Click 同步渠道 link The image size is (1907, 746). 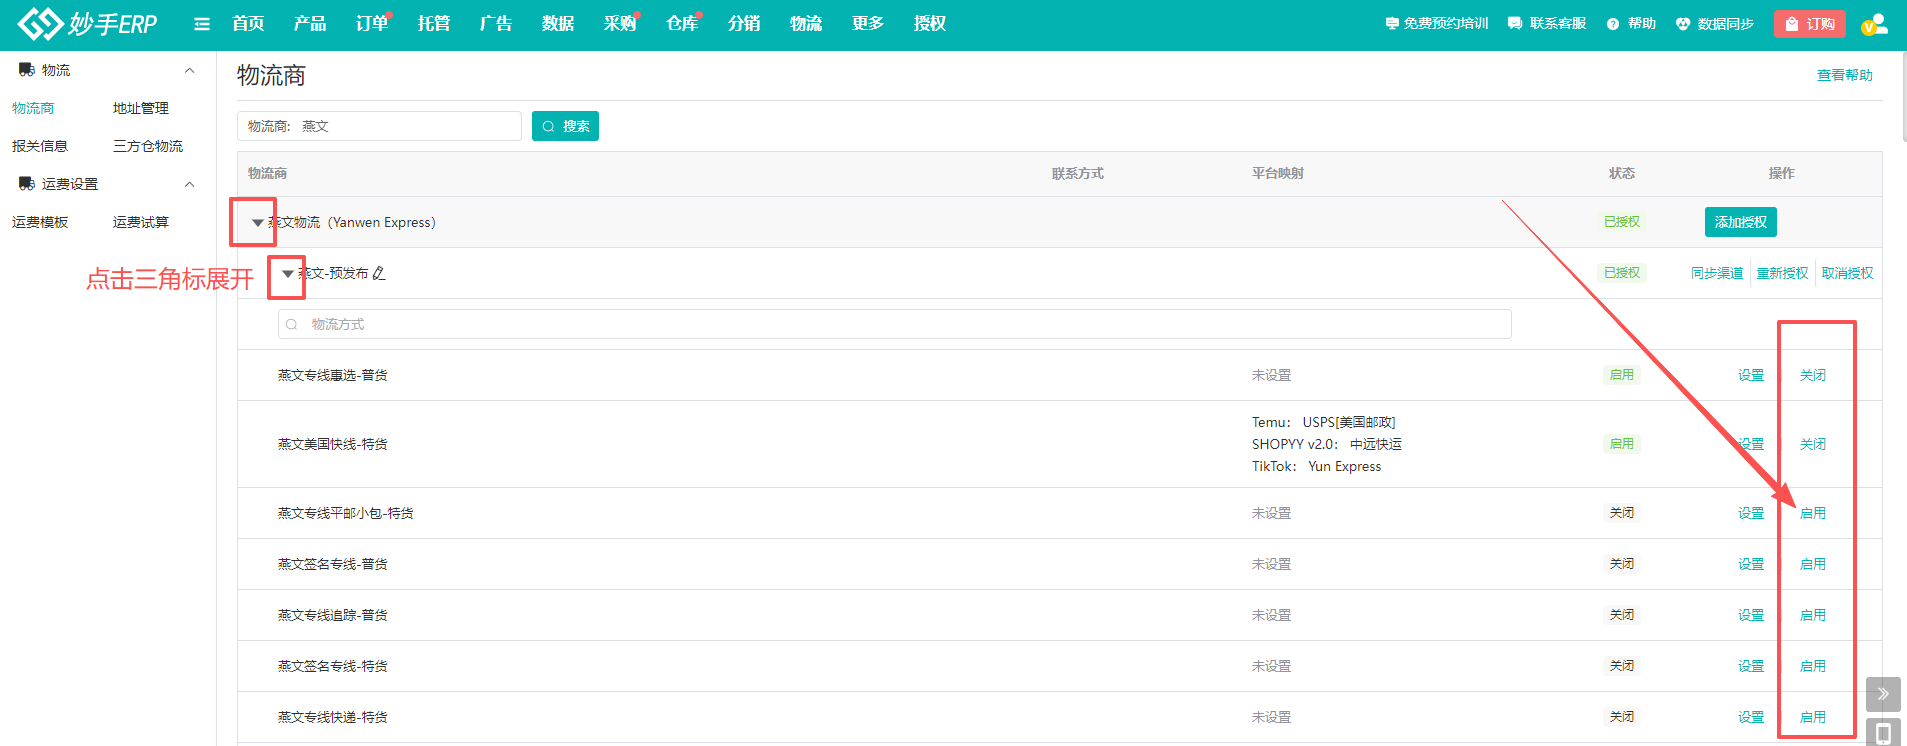1717,273
